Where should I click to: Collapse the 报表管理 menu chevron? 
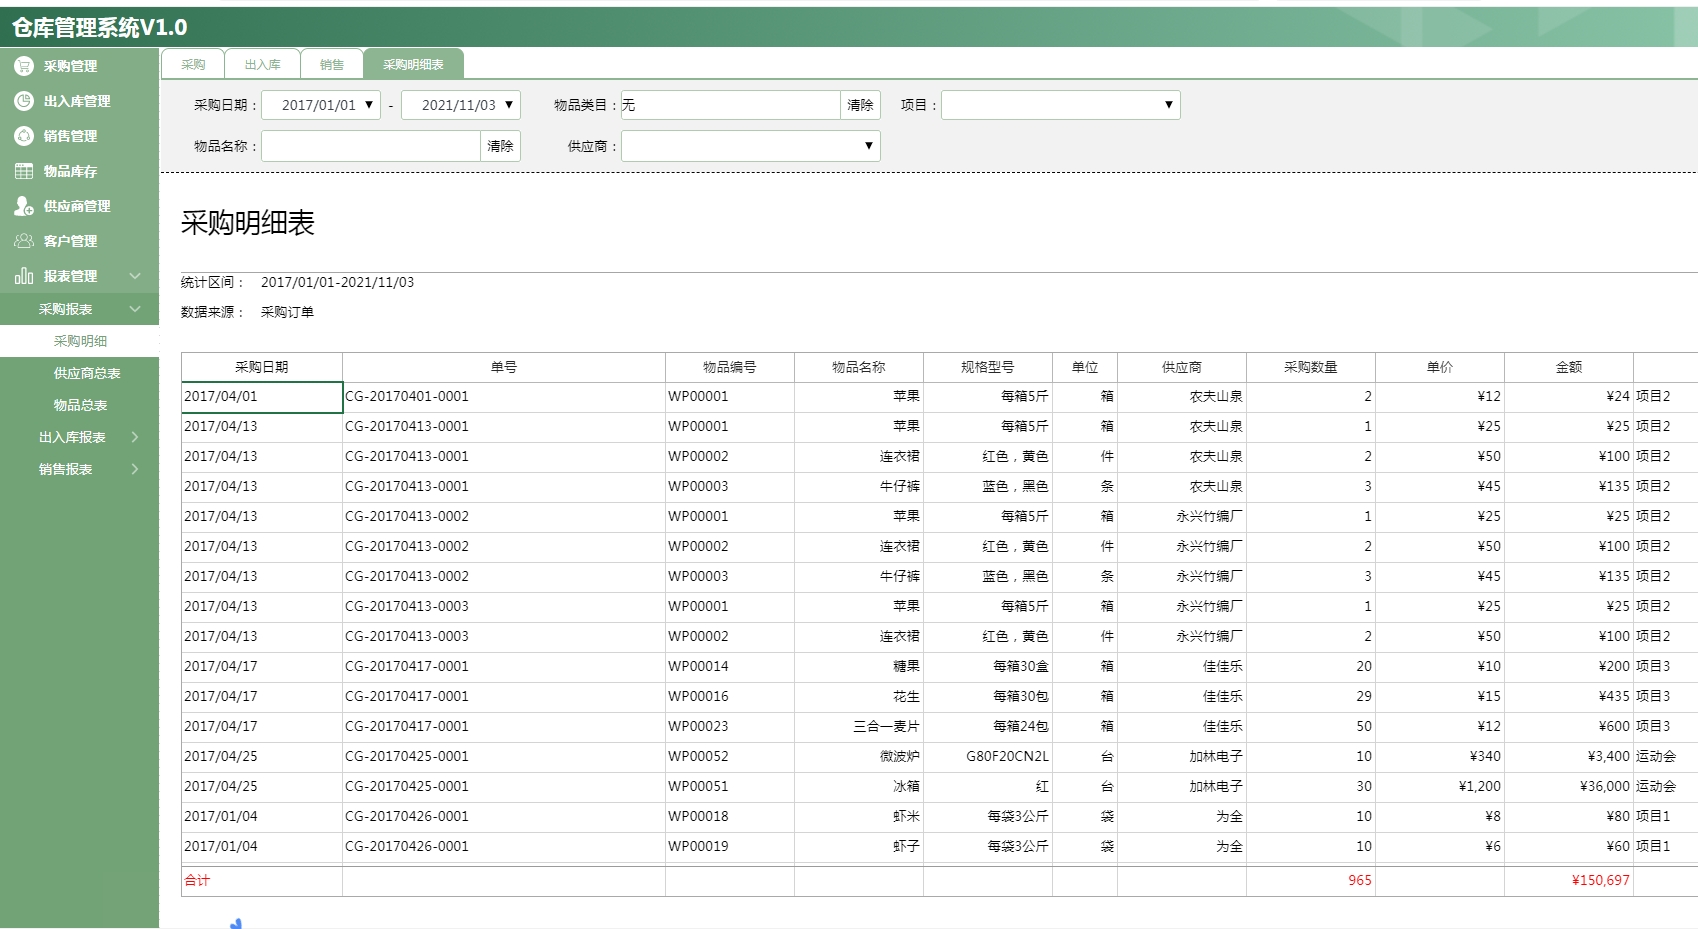[135, 276]
